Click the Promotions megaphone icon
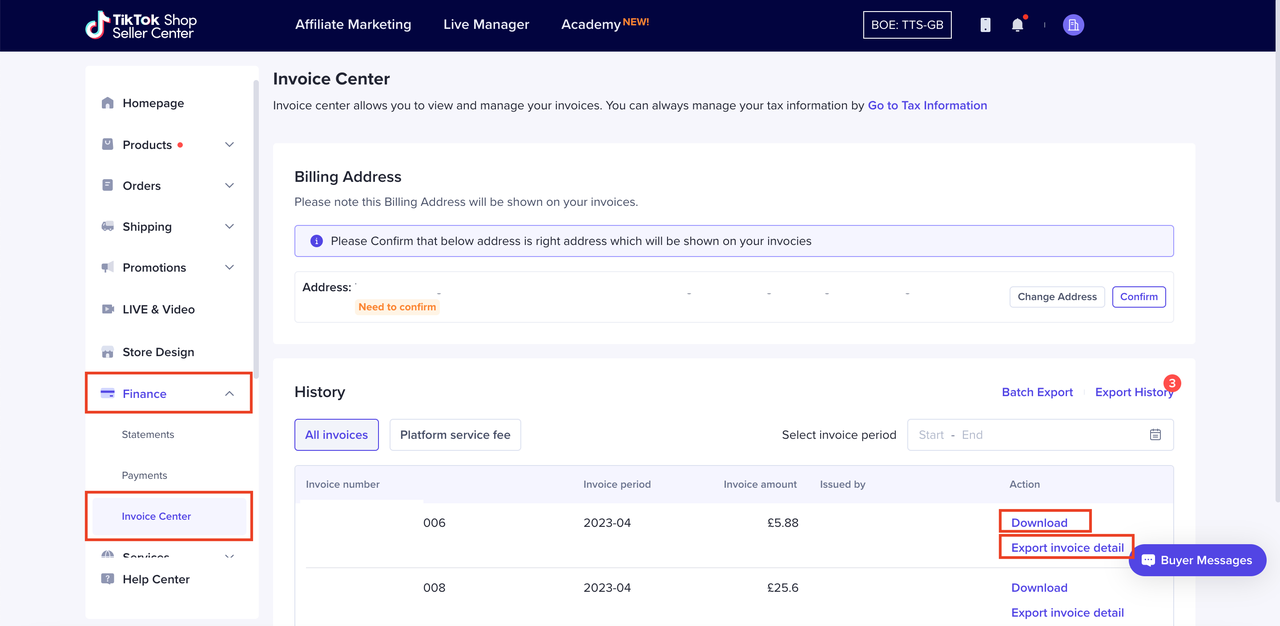 pos(107,267)
